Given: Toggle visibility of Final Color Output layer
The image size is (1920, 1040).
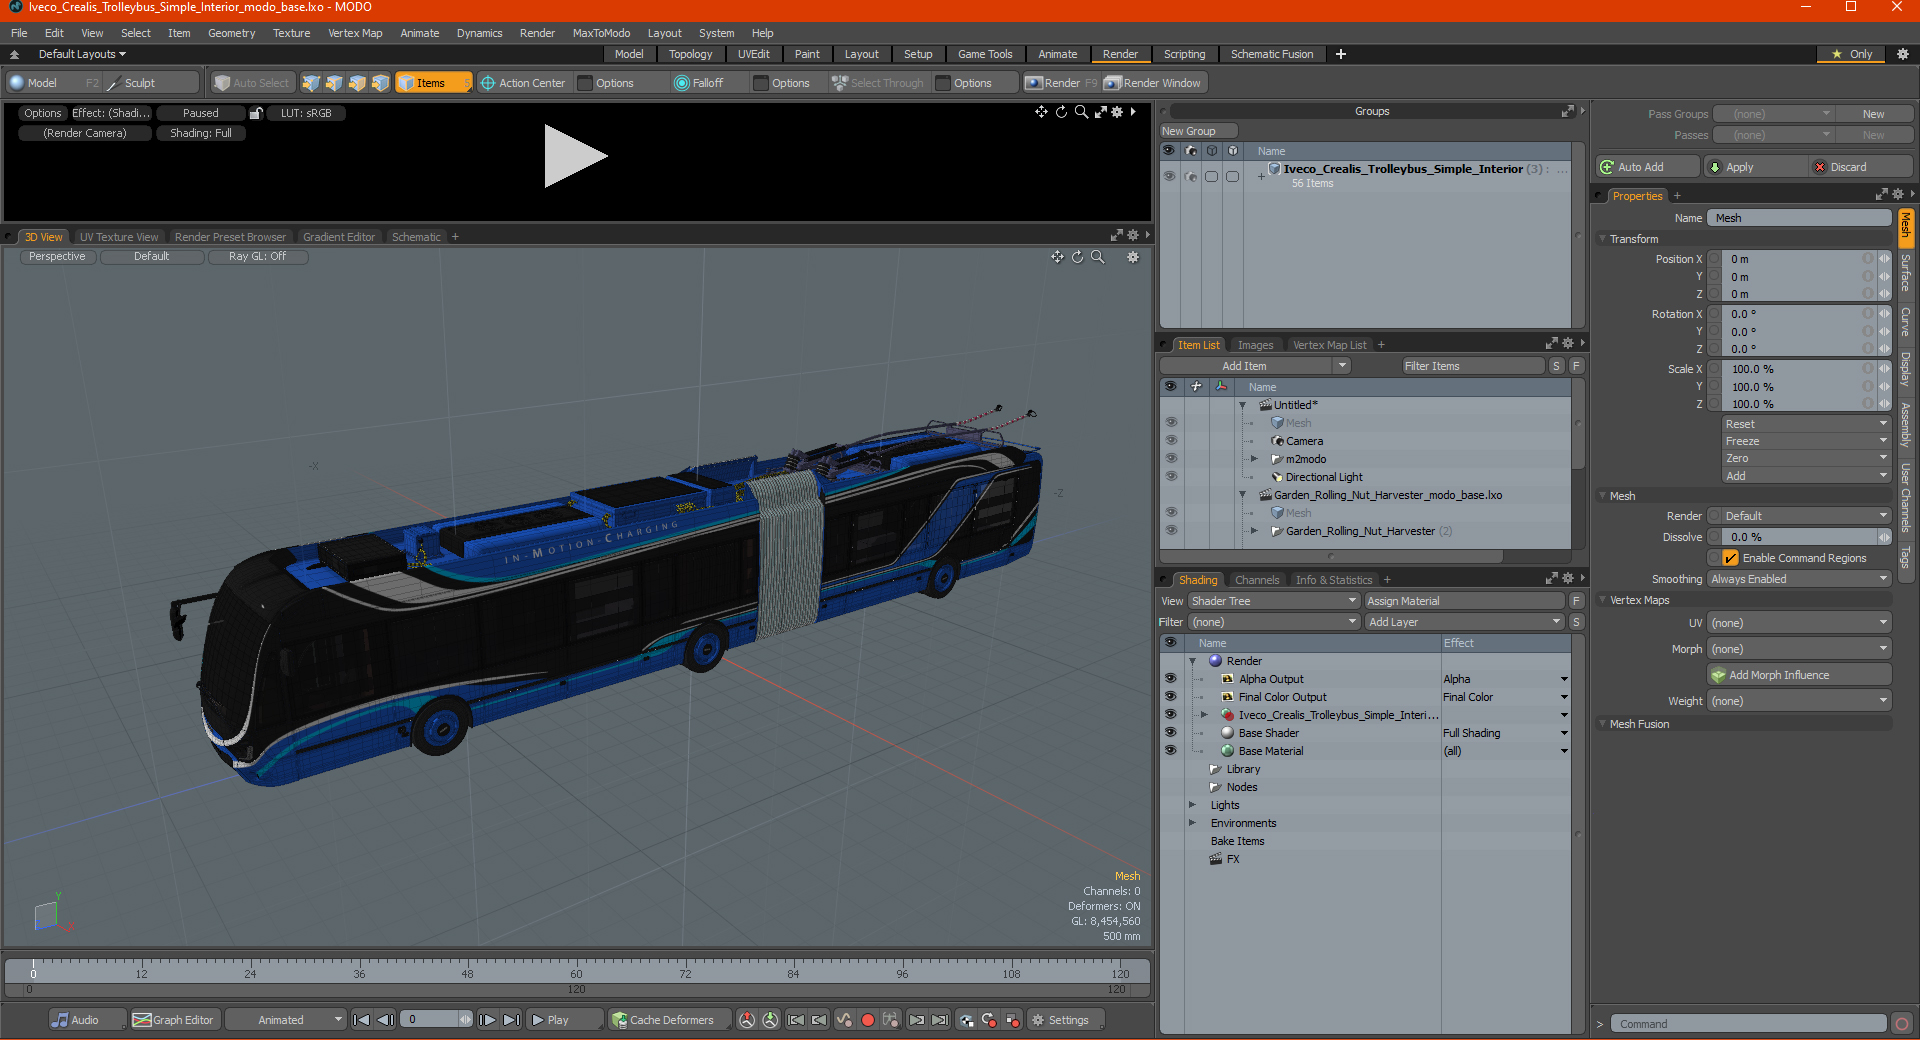Looking at the screenshot, I should tap(1170, 697).
